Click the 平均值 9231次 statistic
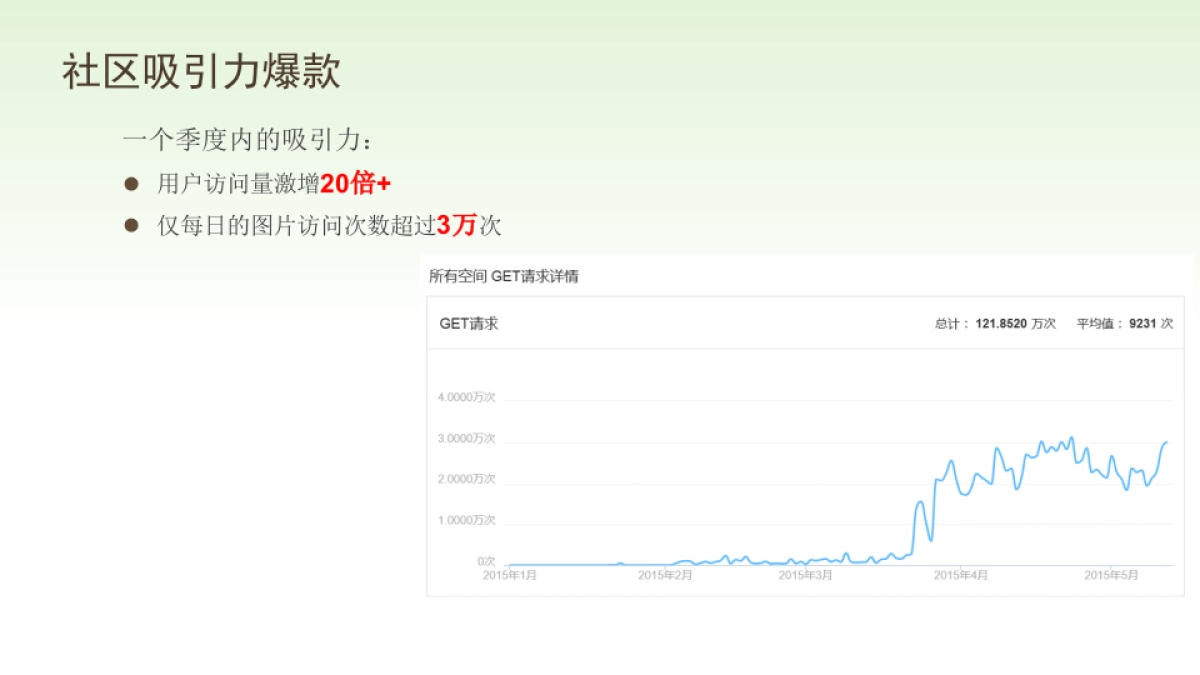Screen dimensions: 1200x675 [1124, 323]
